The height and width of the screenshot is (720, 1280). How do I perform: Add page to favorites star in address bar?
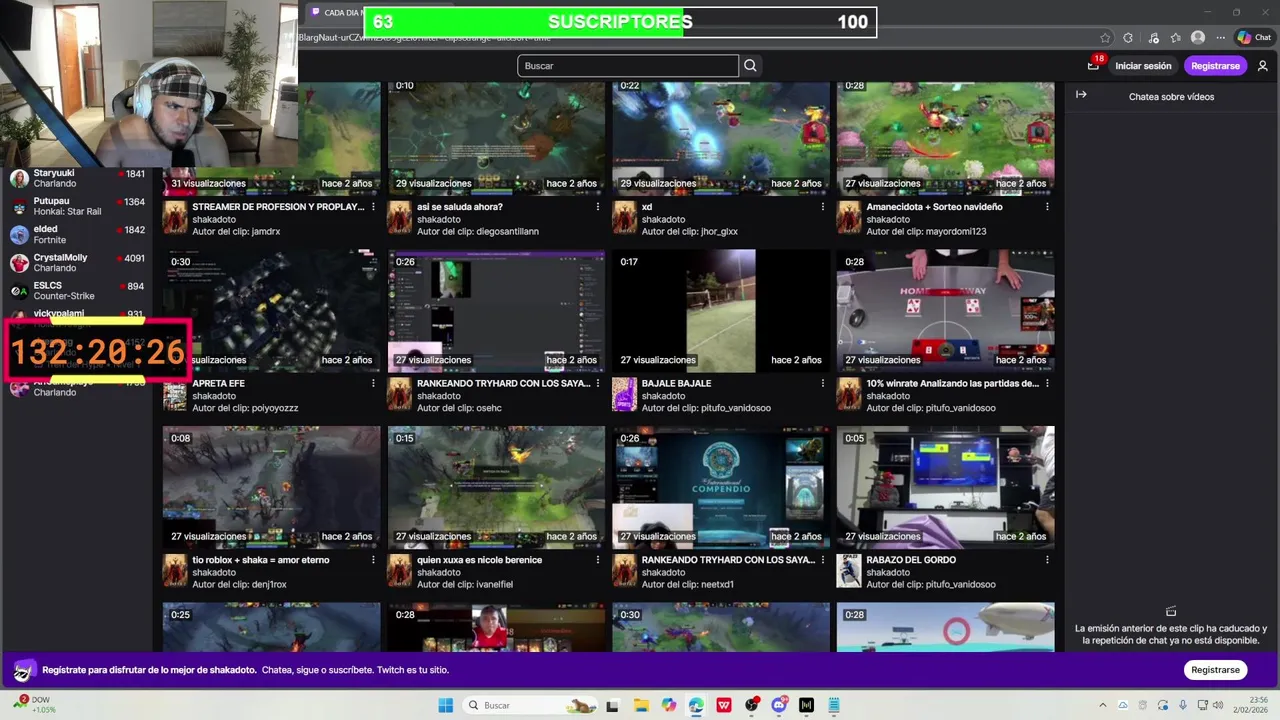point(1105,38)
